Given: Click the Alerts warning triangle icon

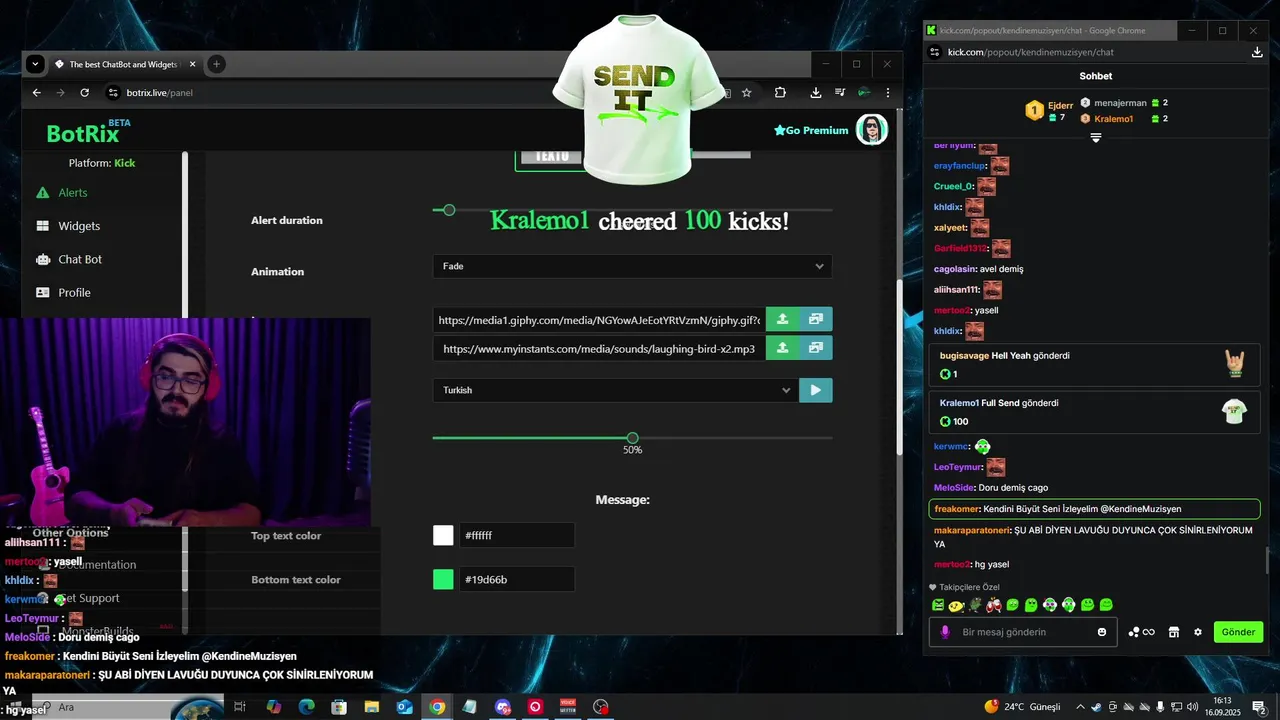Looking at the screenshot, I should point(42,192).
